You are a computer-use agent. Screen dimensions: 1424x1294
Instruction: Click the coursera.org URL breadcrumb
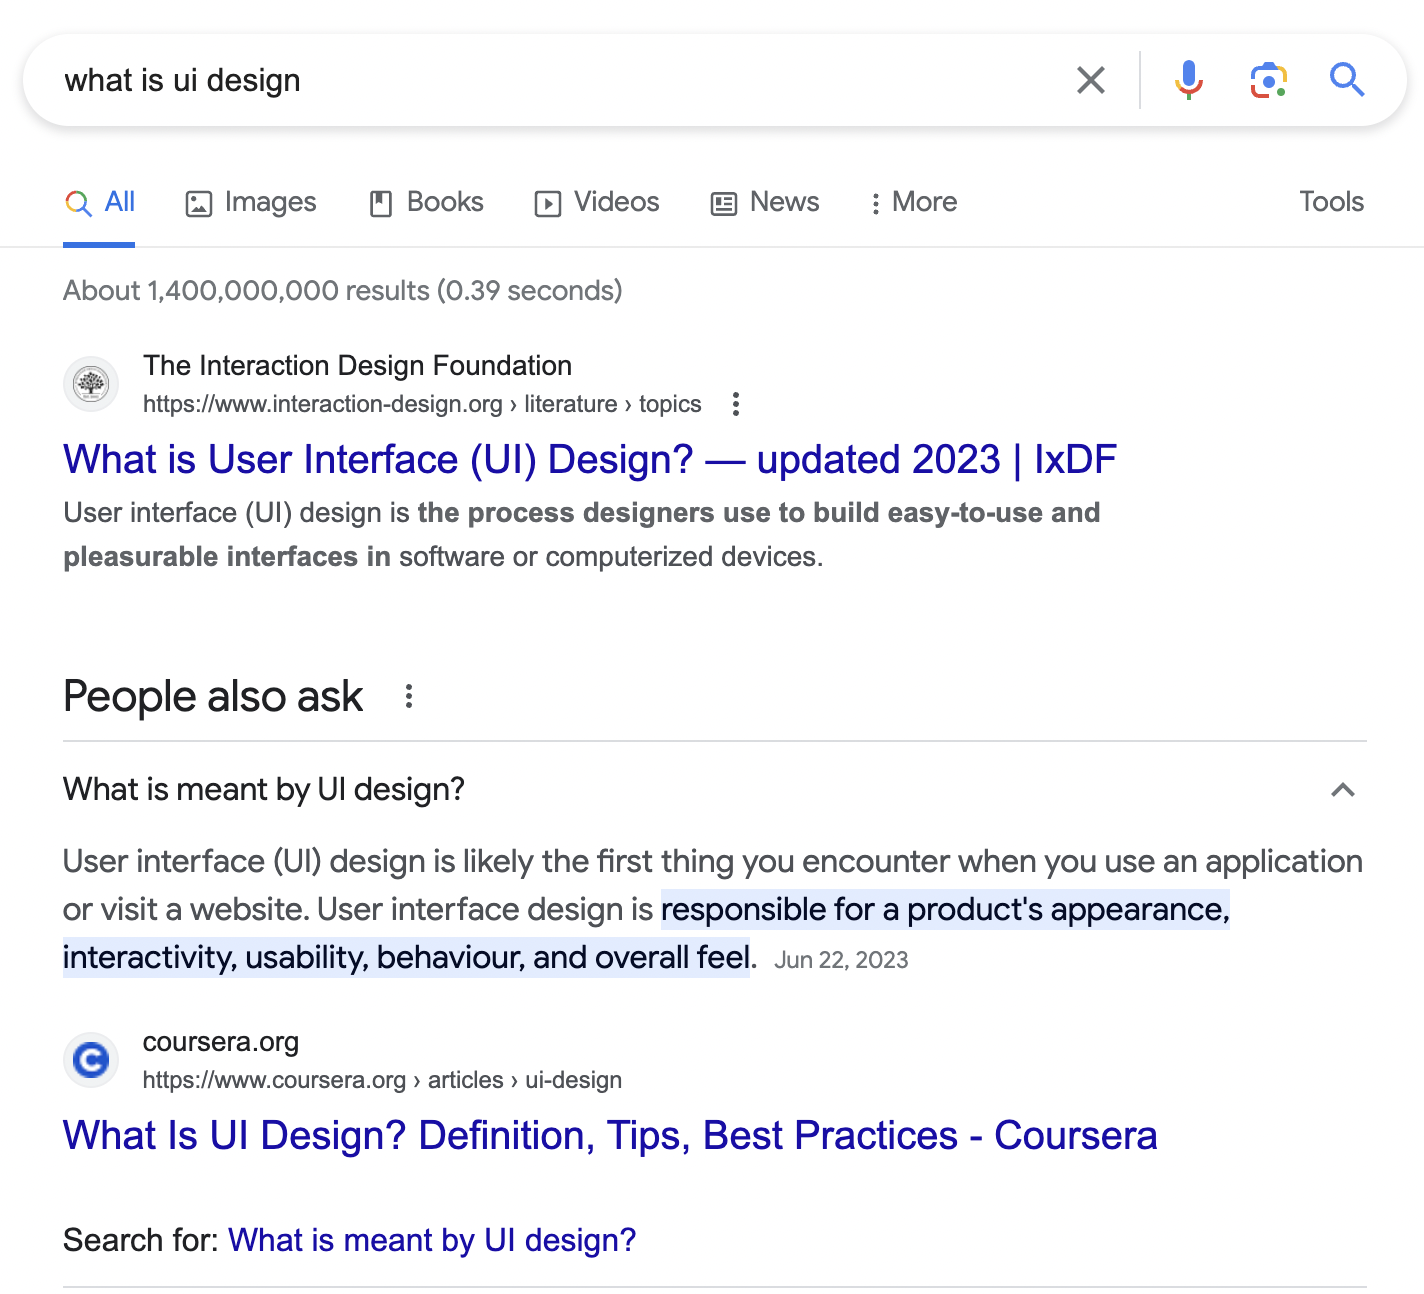(x=382, y=1080)
